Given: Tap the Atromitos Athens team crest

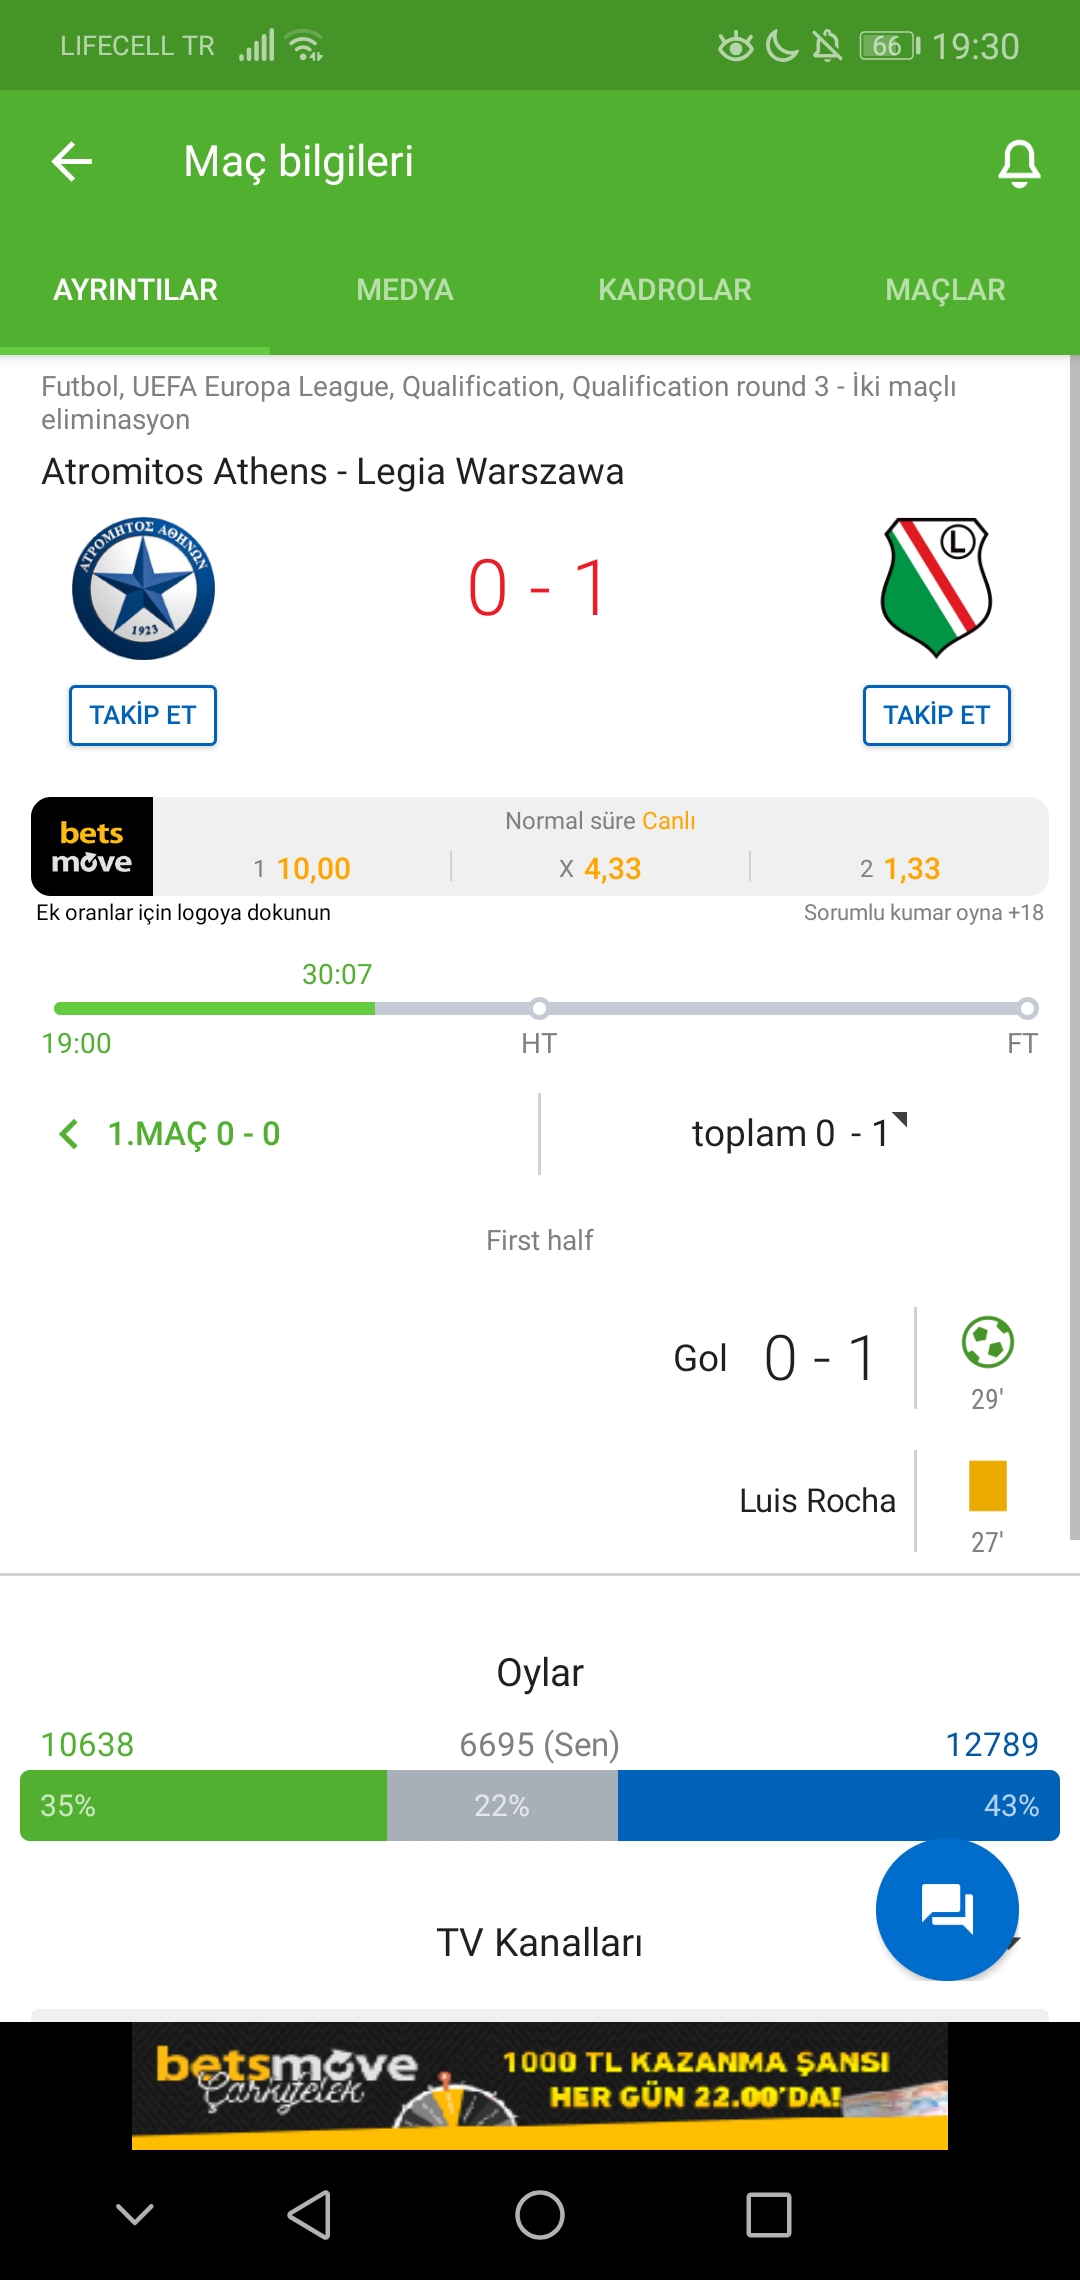Looking at the screenshot, I should coord(143,588).
